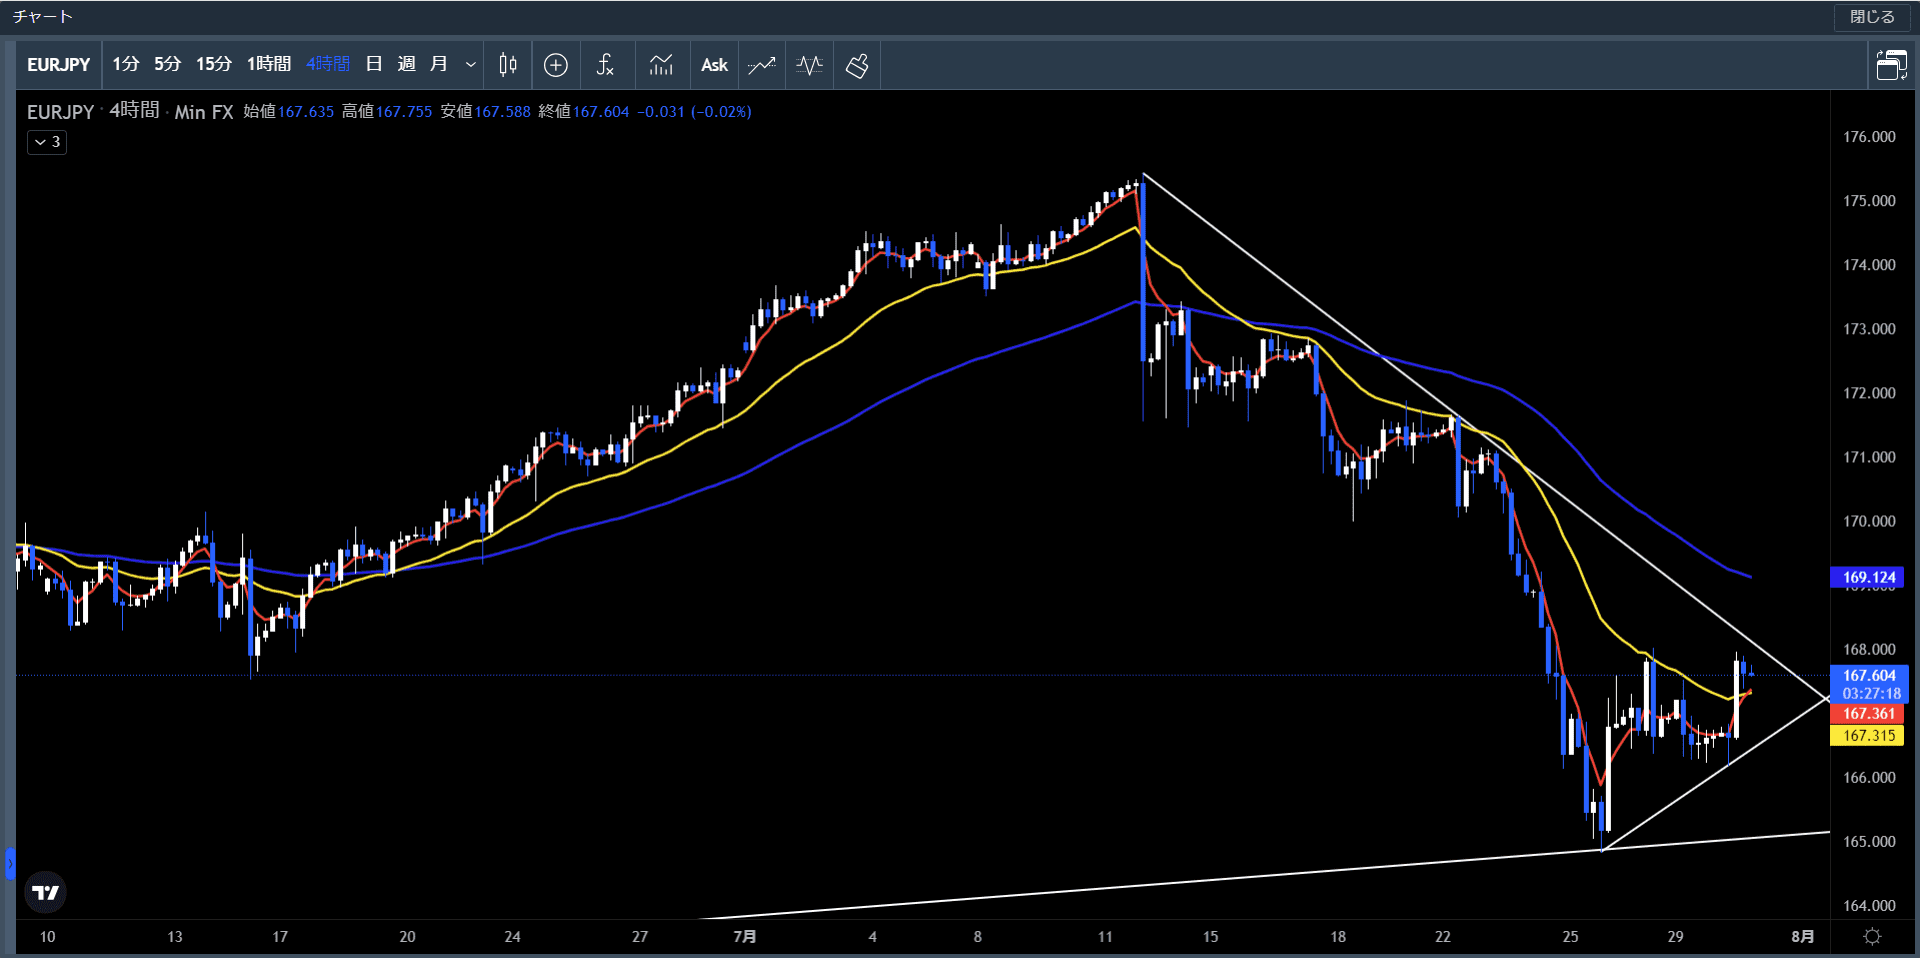The image size is (1920, 958).
Task: Click the opening price value 167.635
Action: 306,112
